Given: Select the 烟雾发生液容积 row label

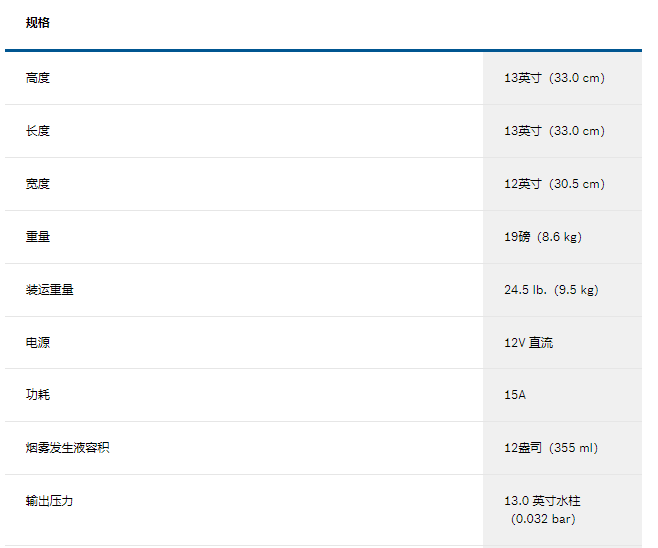Looking at the screenshot, I should point(68,448).
